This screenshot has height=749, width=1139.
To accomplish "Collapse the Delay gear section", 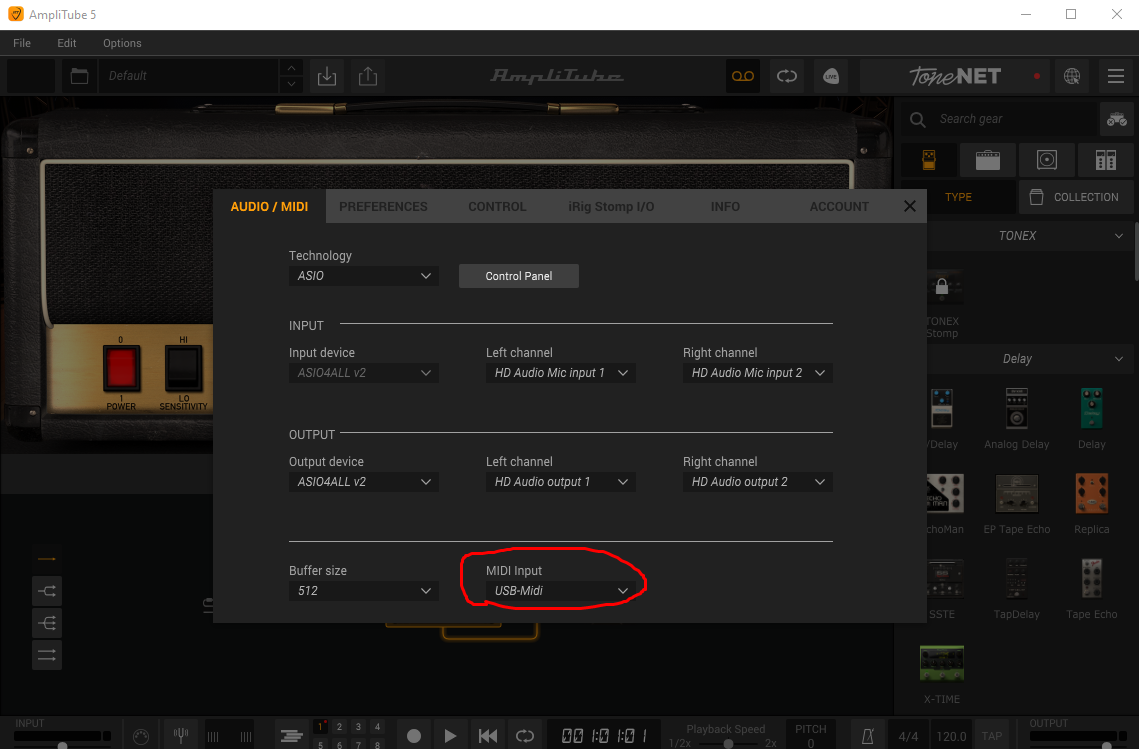I will (x=1119, y=359).
